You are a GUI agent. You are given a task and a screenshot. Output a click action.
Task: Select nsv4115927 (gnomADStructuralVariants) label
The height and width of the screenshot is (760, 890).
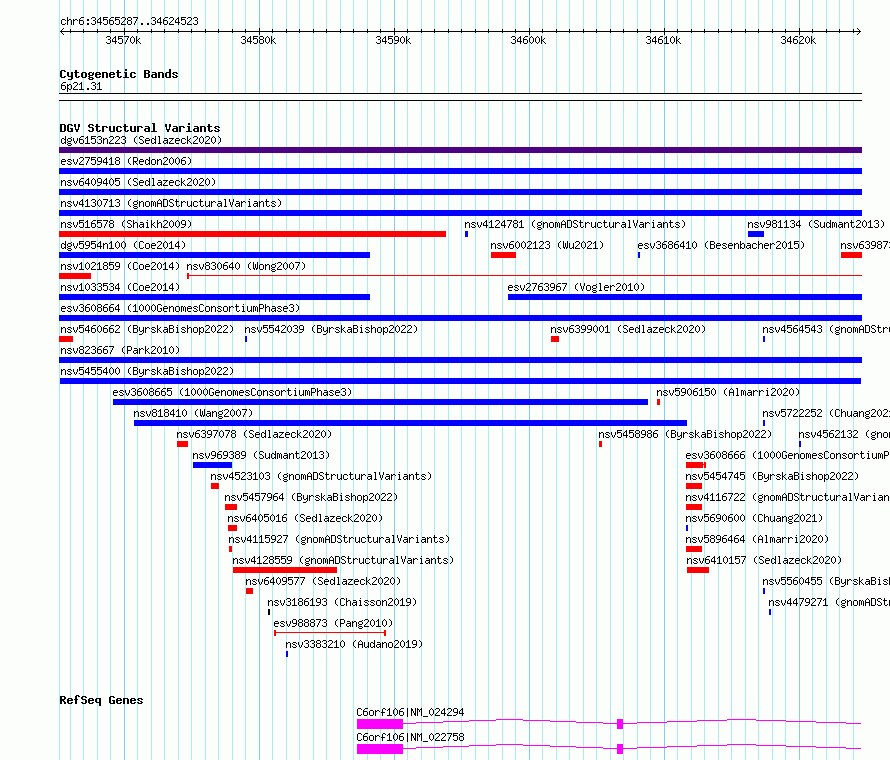[x=339, y=539]
